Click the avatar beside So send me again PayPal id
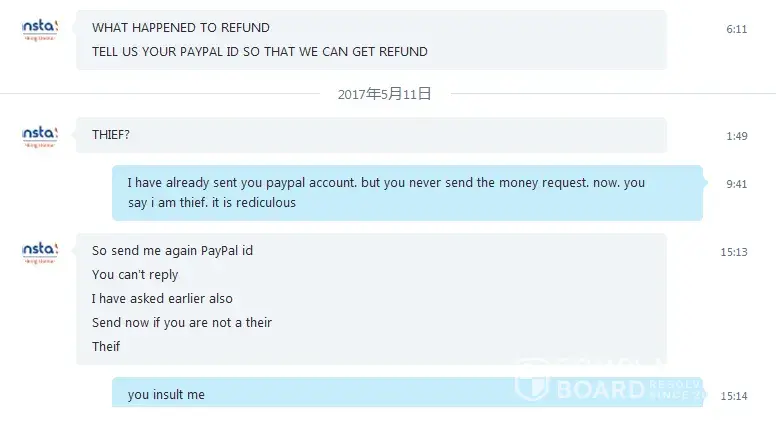This screenshot has height=421, width=776. point(40,251)
